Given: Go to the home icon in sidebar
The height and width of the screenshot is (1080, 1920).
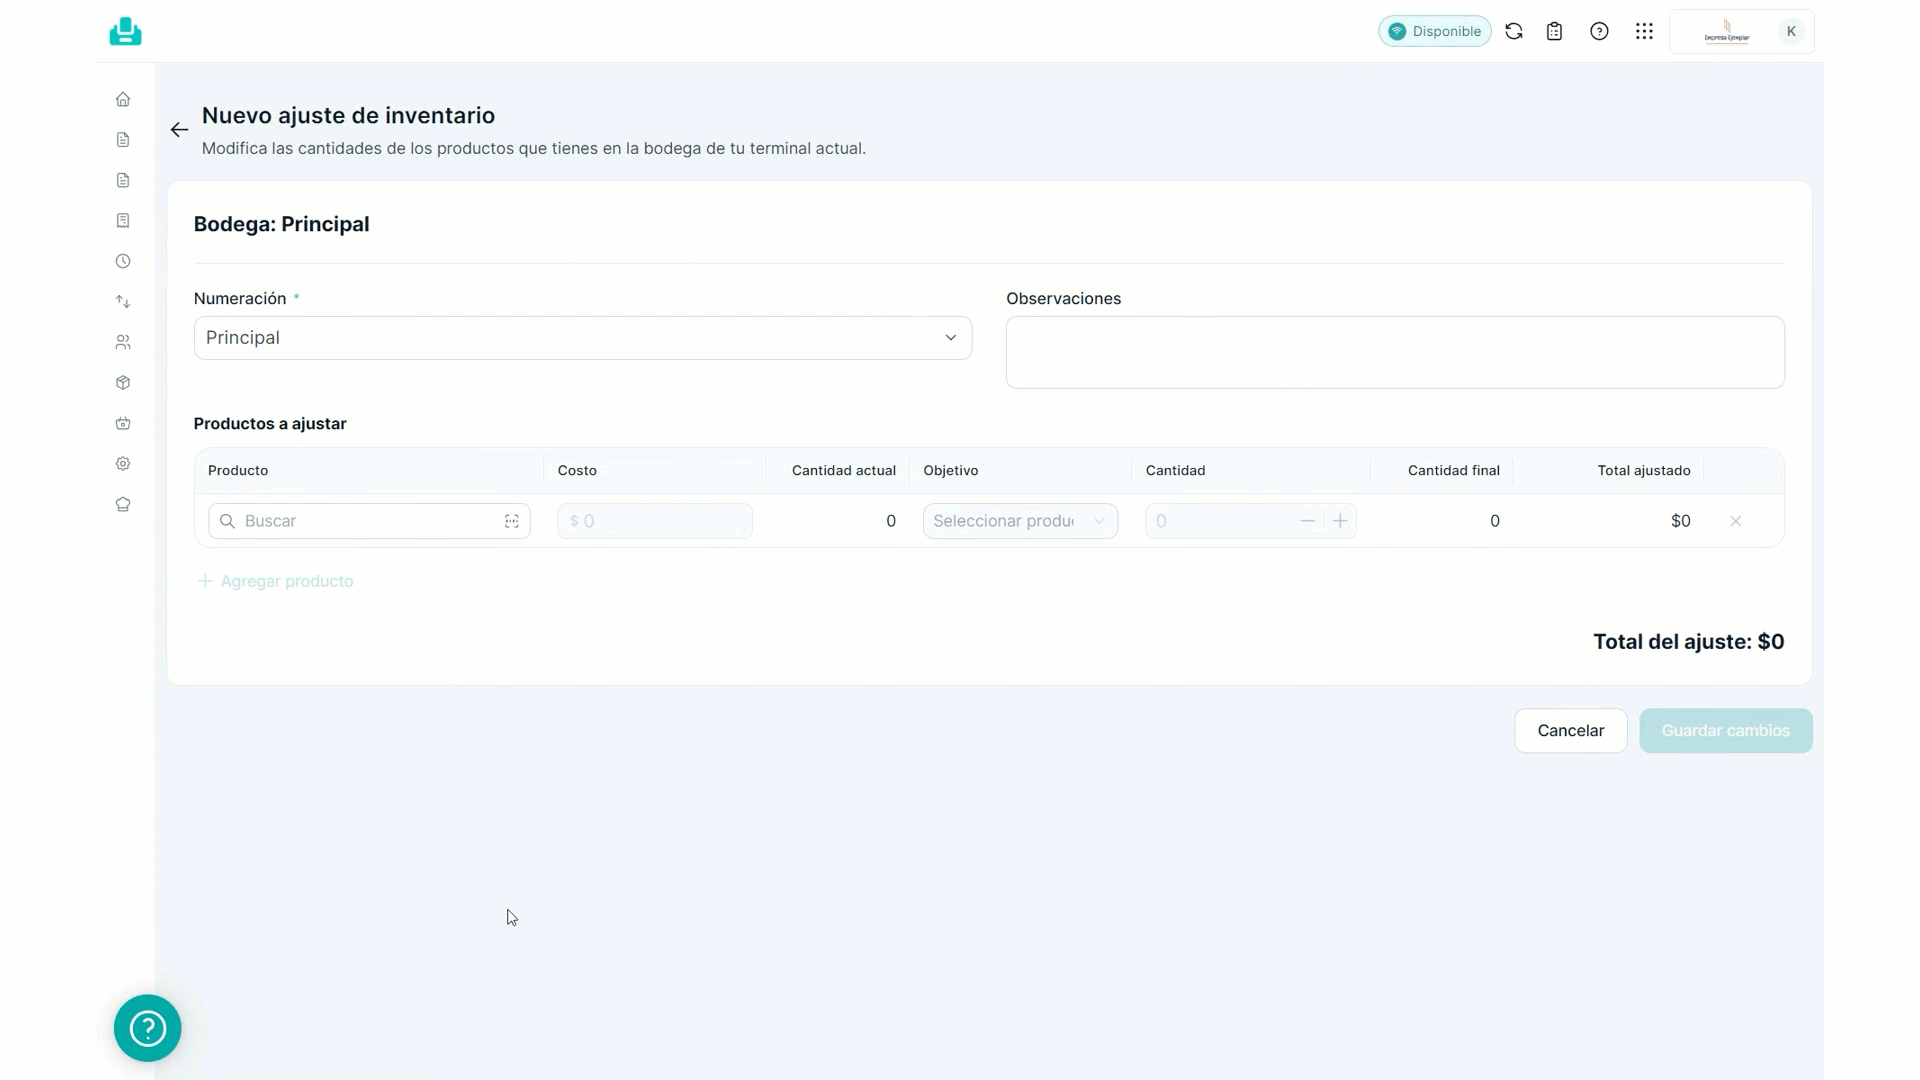Looking at the screenshot, I should pyautogui.click(x=123, y=99).
